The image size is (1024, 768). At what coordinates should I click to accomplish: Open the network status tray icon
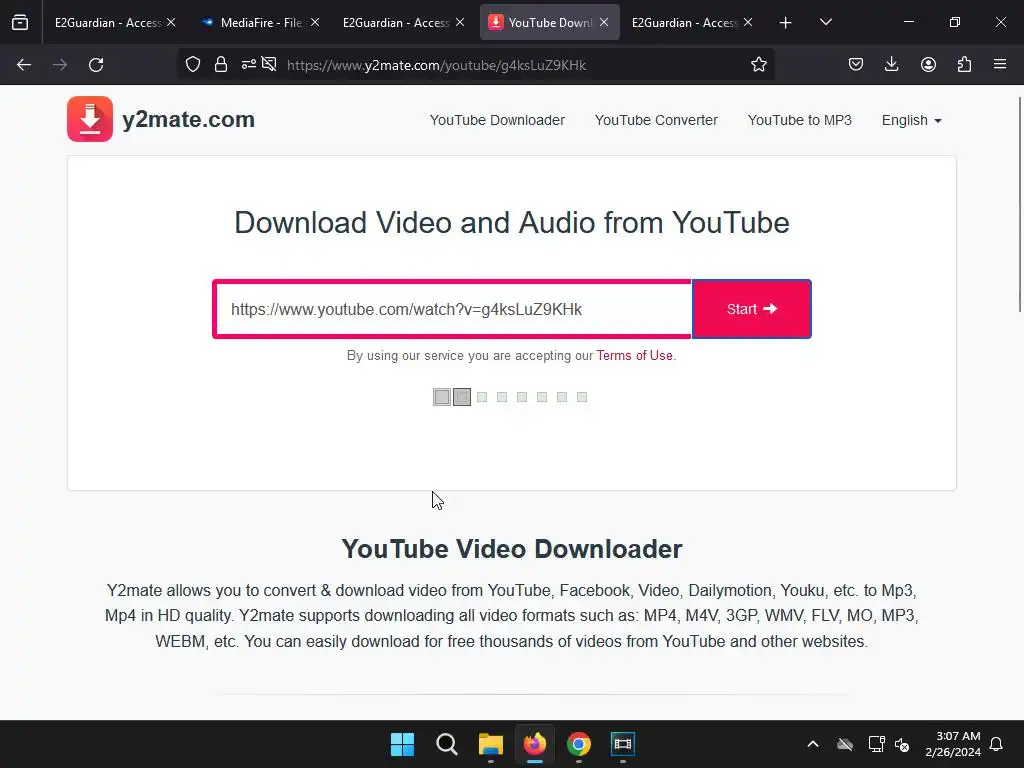(876, 744)
